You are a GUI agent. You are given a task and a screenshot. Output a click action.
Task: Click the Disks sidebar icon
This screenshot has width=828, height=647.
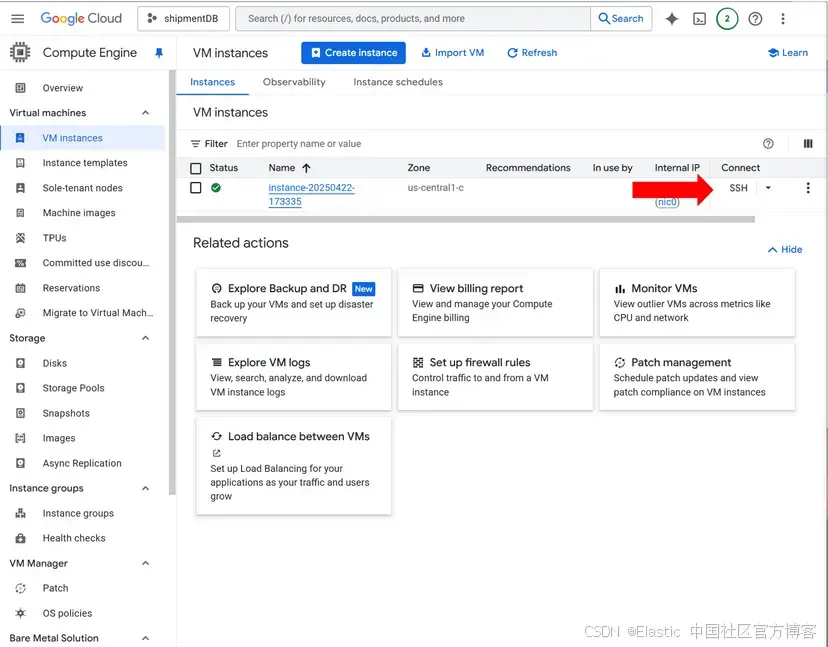[x=20, y=363]
